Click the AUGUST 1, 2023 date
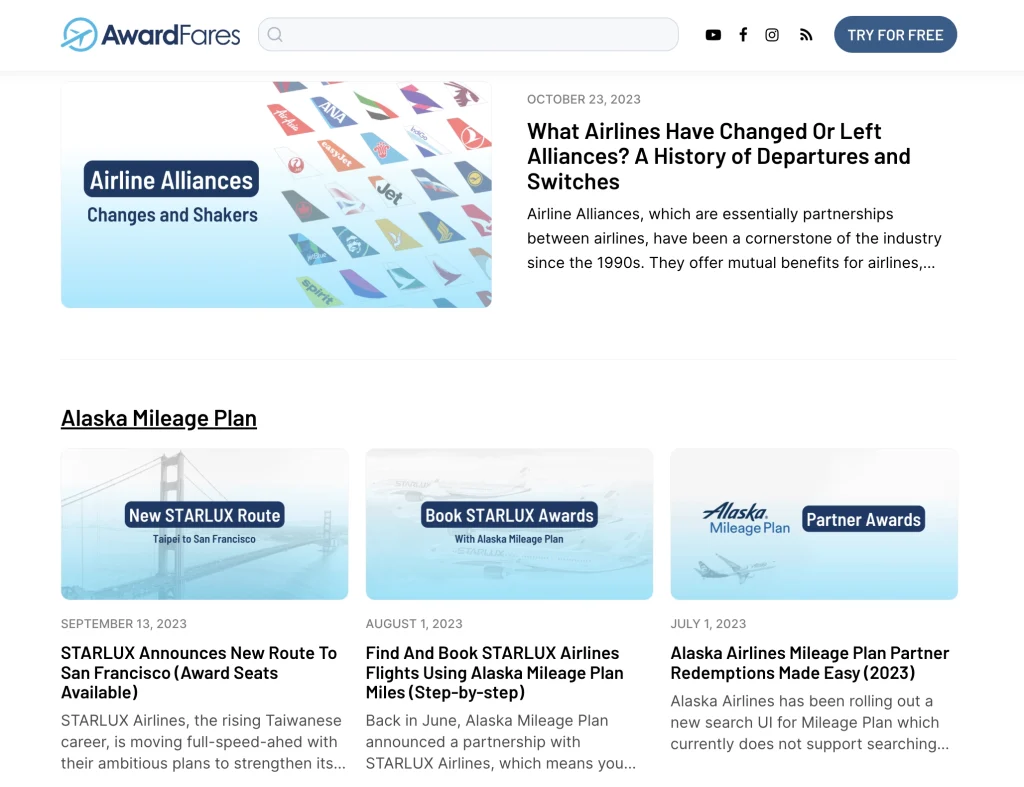Screen dimensions: 1024x787 (x=414, y=624)
